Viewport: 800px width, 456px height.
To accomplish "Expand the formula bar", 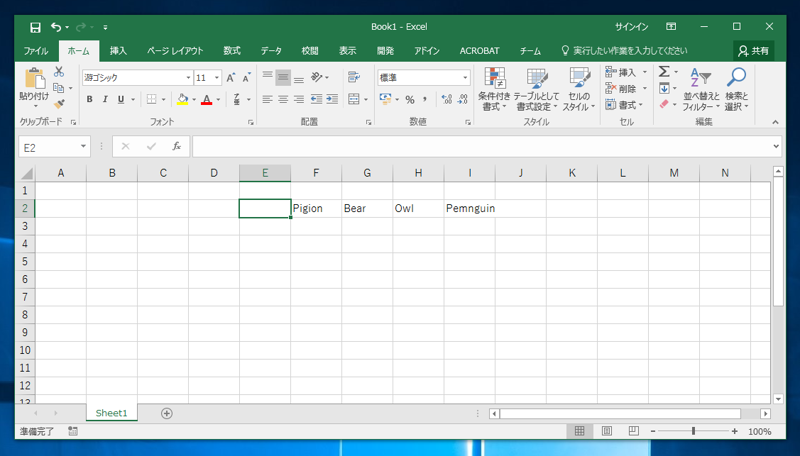I will [776, 146].
